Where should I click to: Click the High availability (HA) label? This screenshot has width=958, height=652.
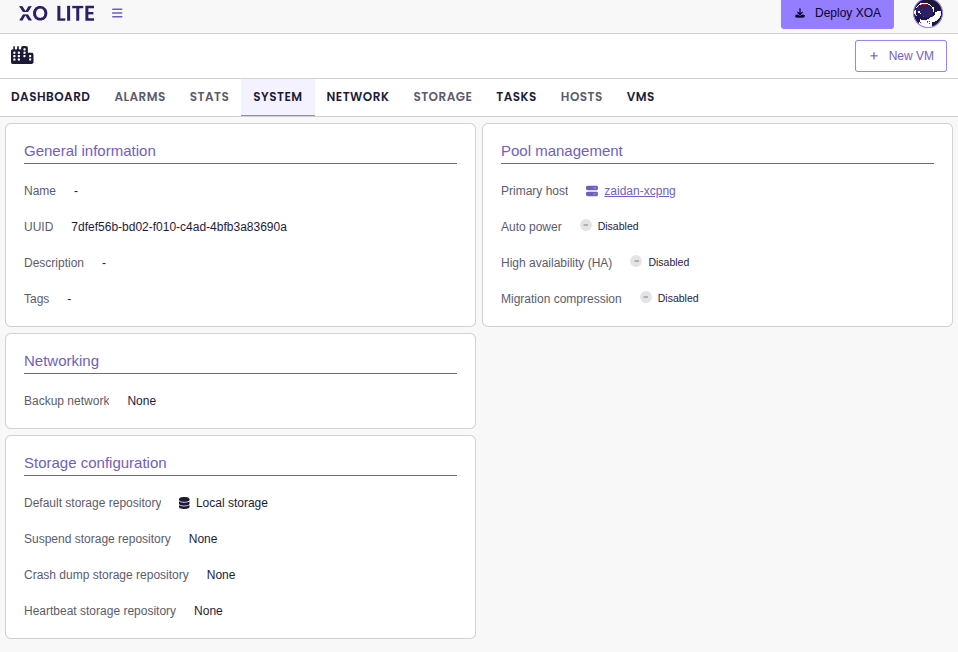point(556,263)
